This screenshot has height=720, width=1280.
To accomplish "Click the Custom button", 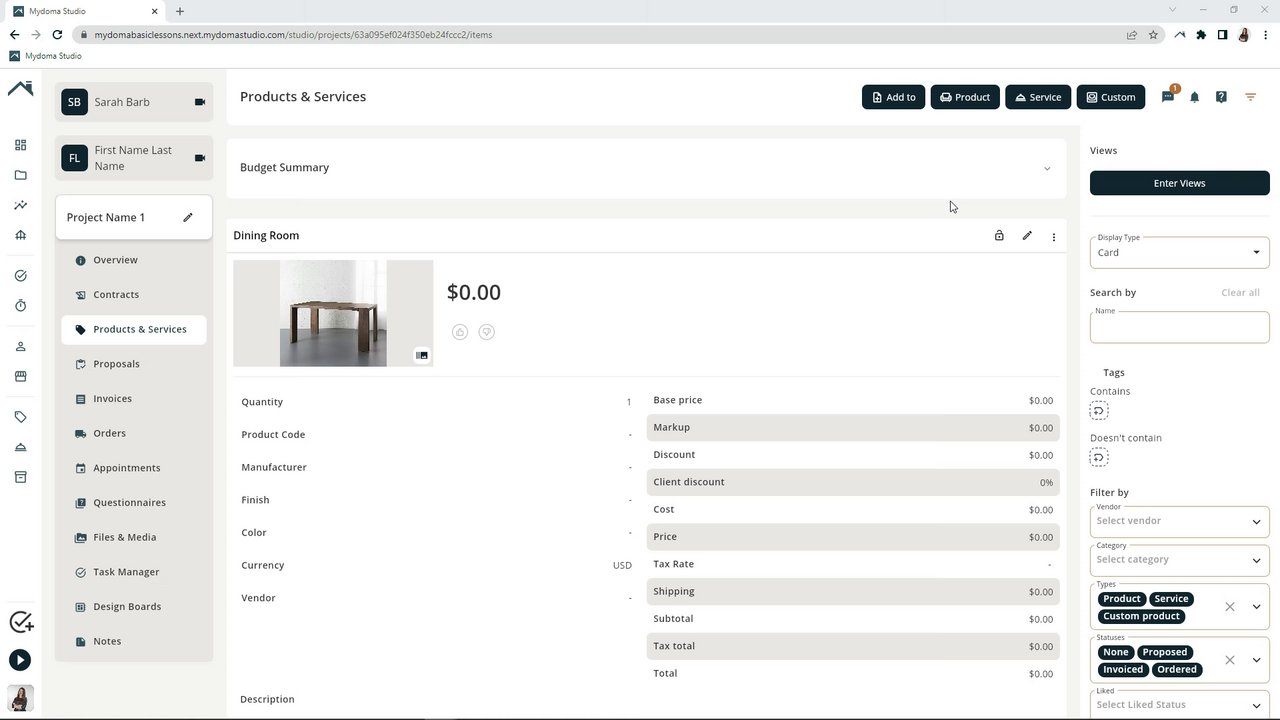I will pos(1110,97).
